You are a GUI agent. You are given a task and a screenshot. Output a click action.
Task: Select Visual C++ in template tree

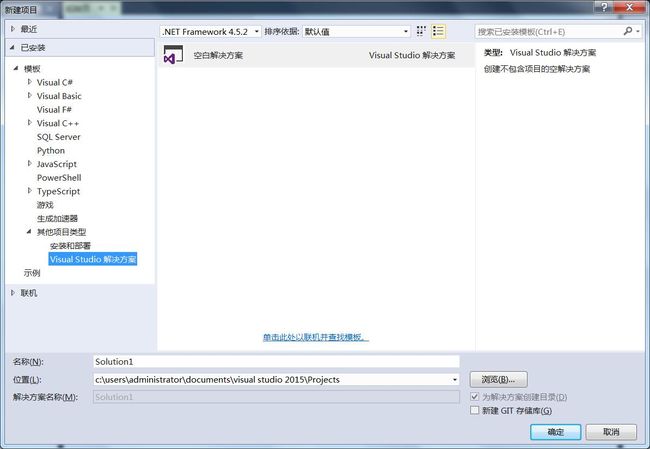click(58, 123)
